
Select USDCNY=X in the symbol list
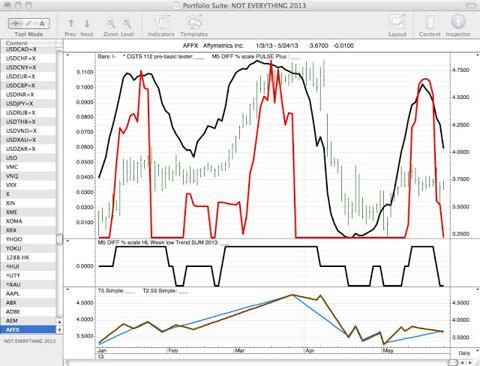coord(28,67)
